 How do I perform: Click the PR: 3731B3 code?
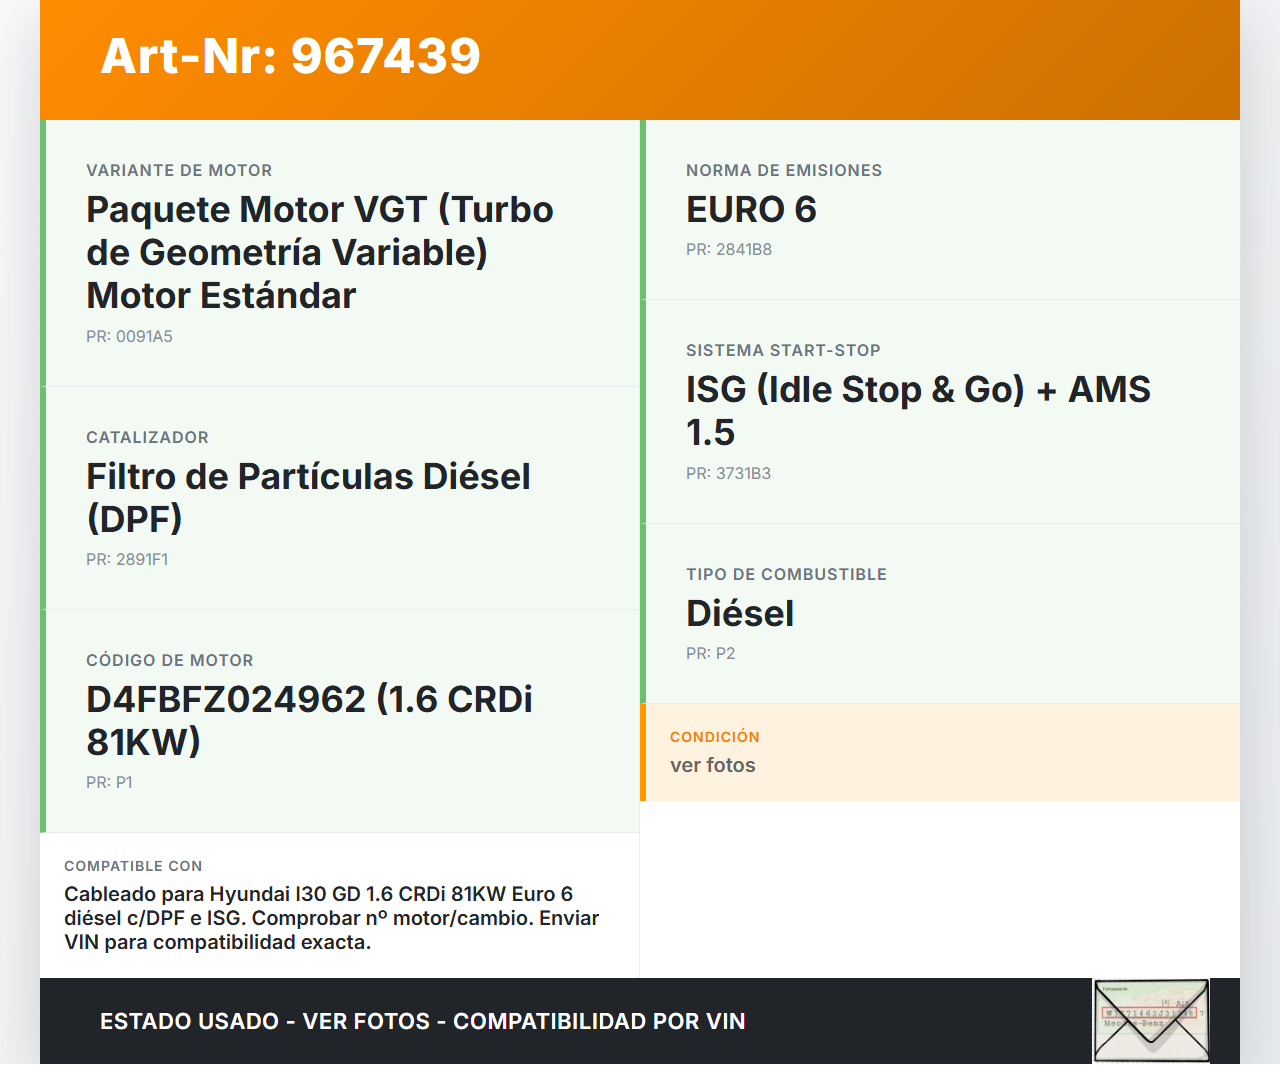pos(728,474)
